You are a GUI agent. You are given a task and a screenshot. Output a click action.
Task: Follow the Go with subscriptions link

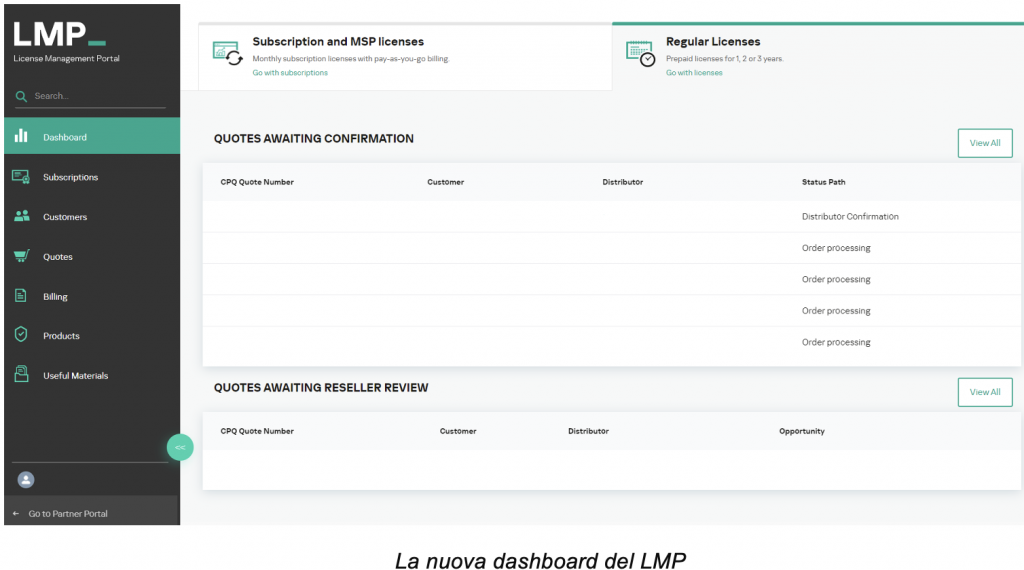click(x=290, y=73)
